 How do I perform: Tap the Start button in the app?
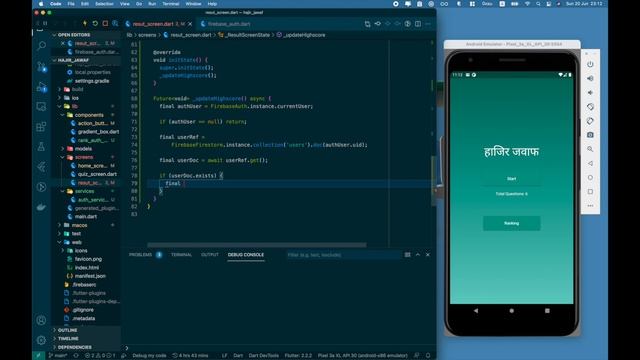[x=511, y=179]
